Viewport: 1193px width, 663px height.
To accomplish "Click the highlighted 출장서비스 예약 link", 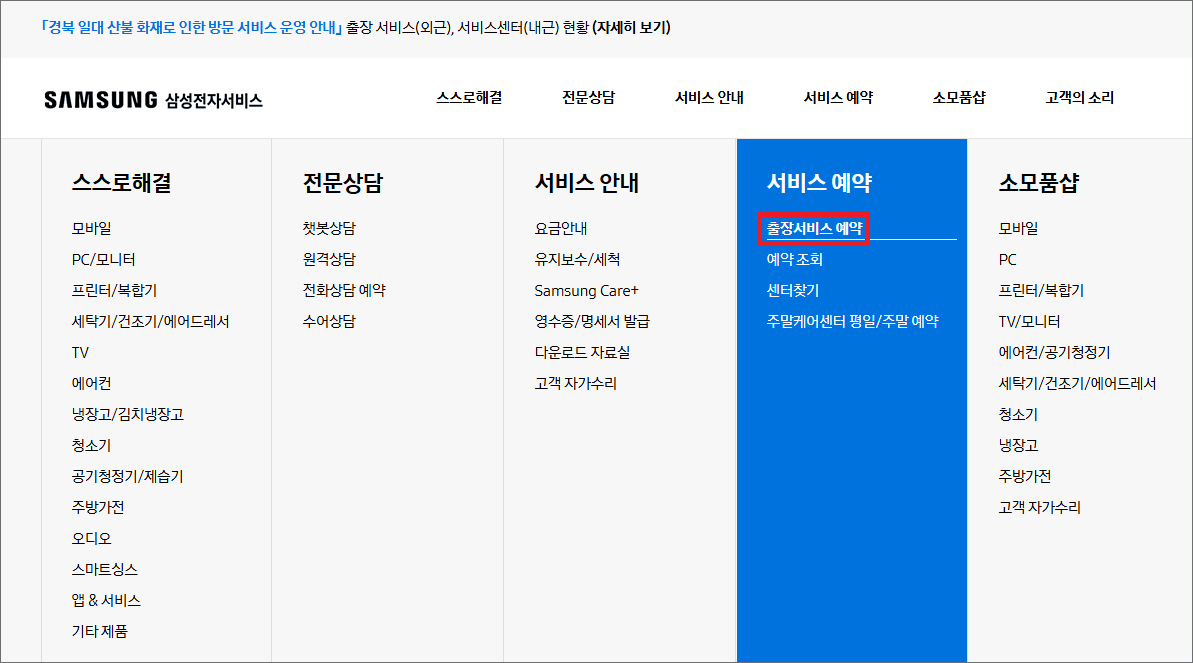I will pyautogui.click(x=814, y=228).
